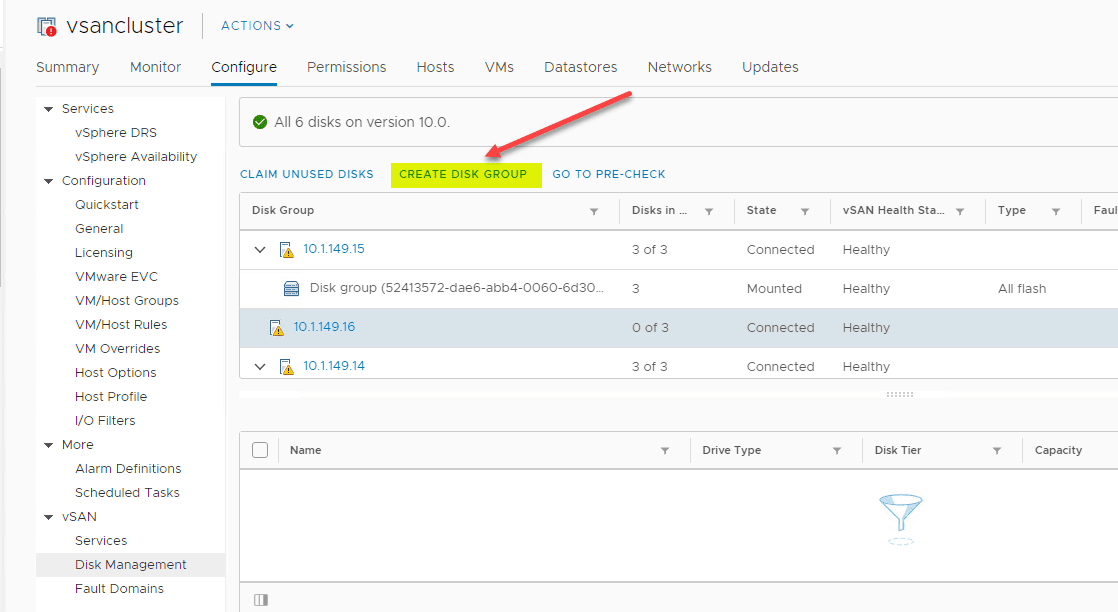Collapse the vSAN tree section
The height and width of the screenshot is (612, 1118).
(48, 517)
